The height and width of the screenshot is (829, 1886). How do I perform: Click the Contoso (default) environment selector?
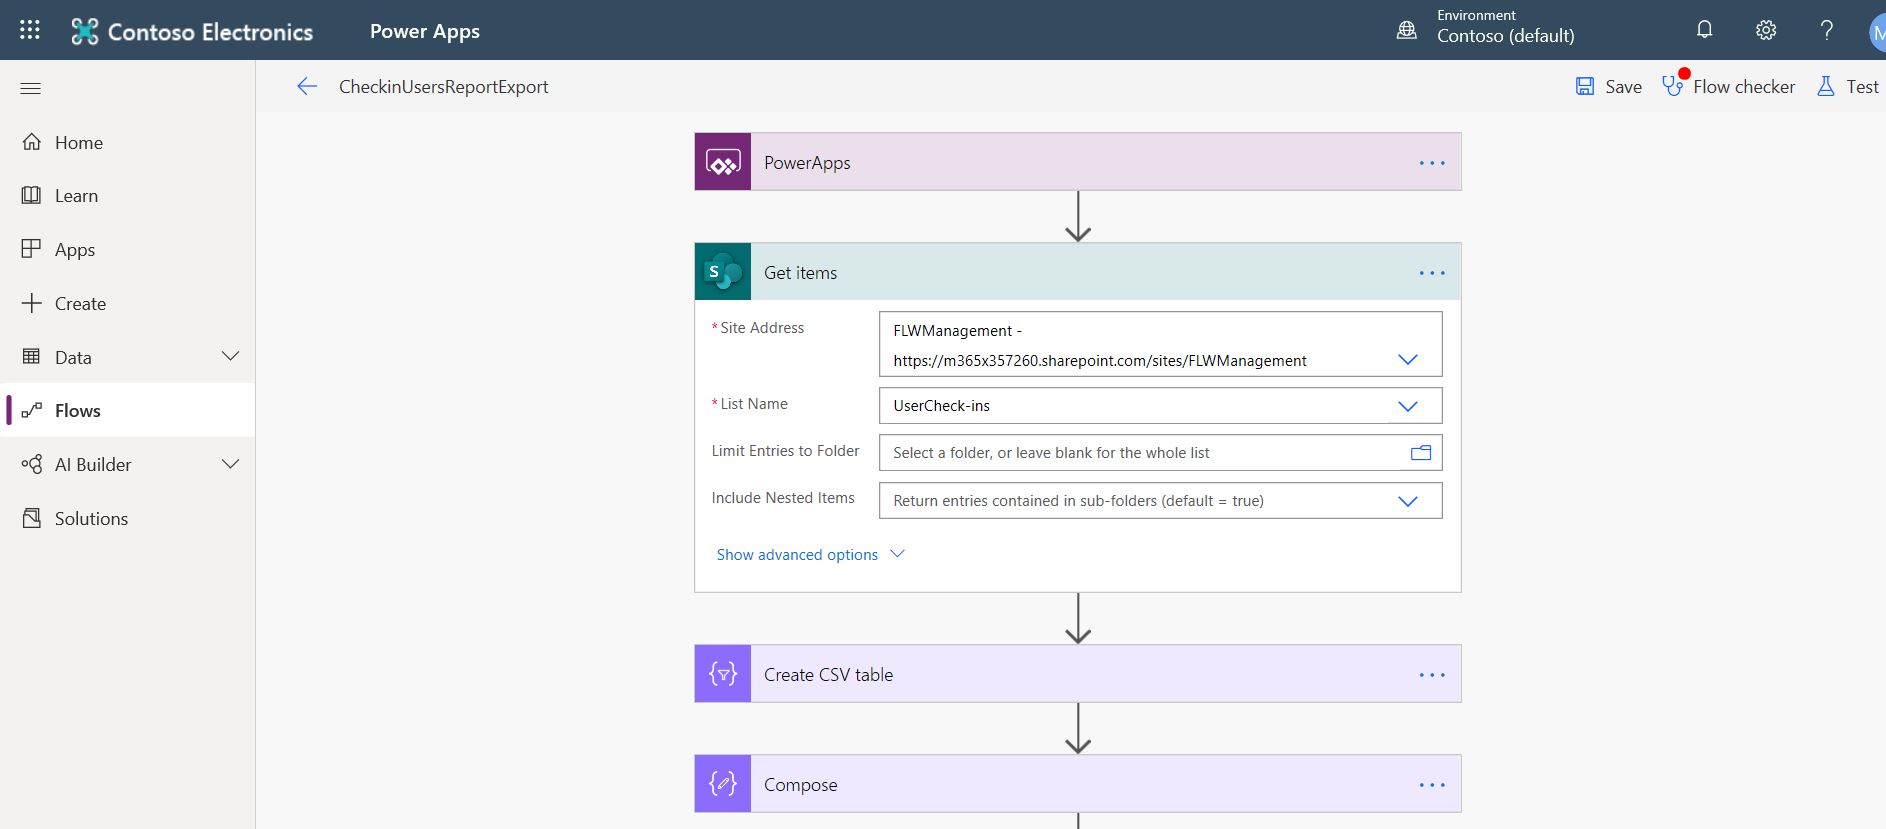click(x=1506, y=36)
